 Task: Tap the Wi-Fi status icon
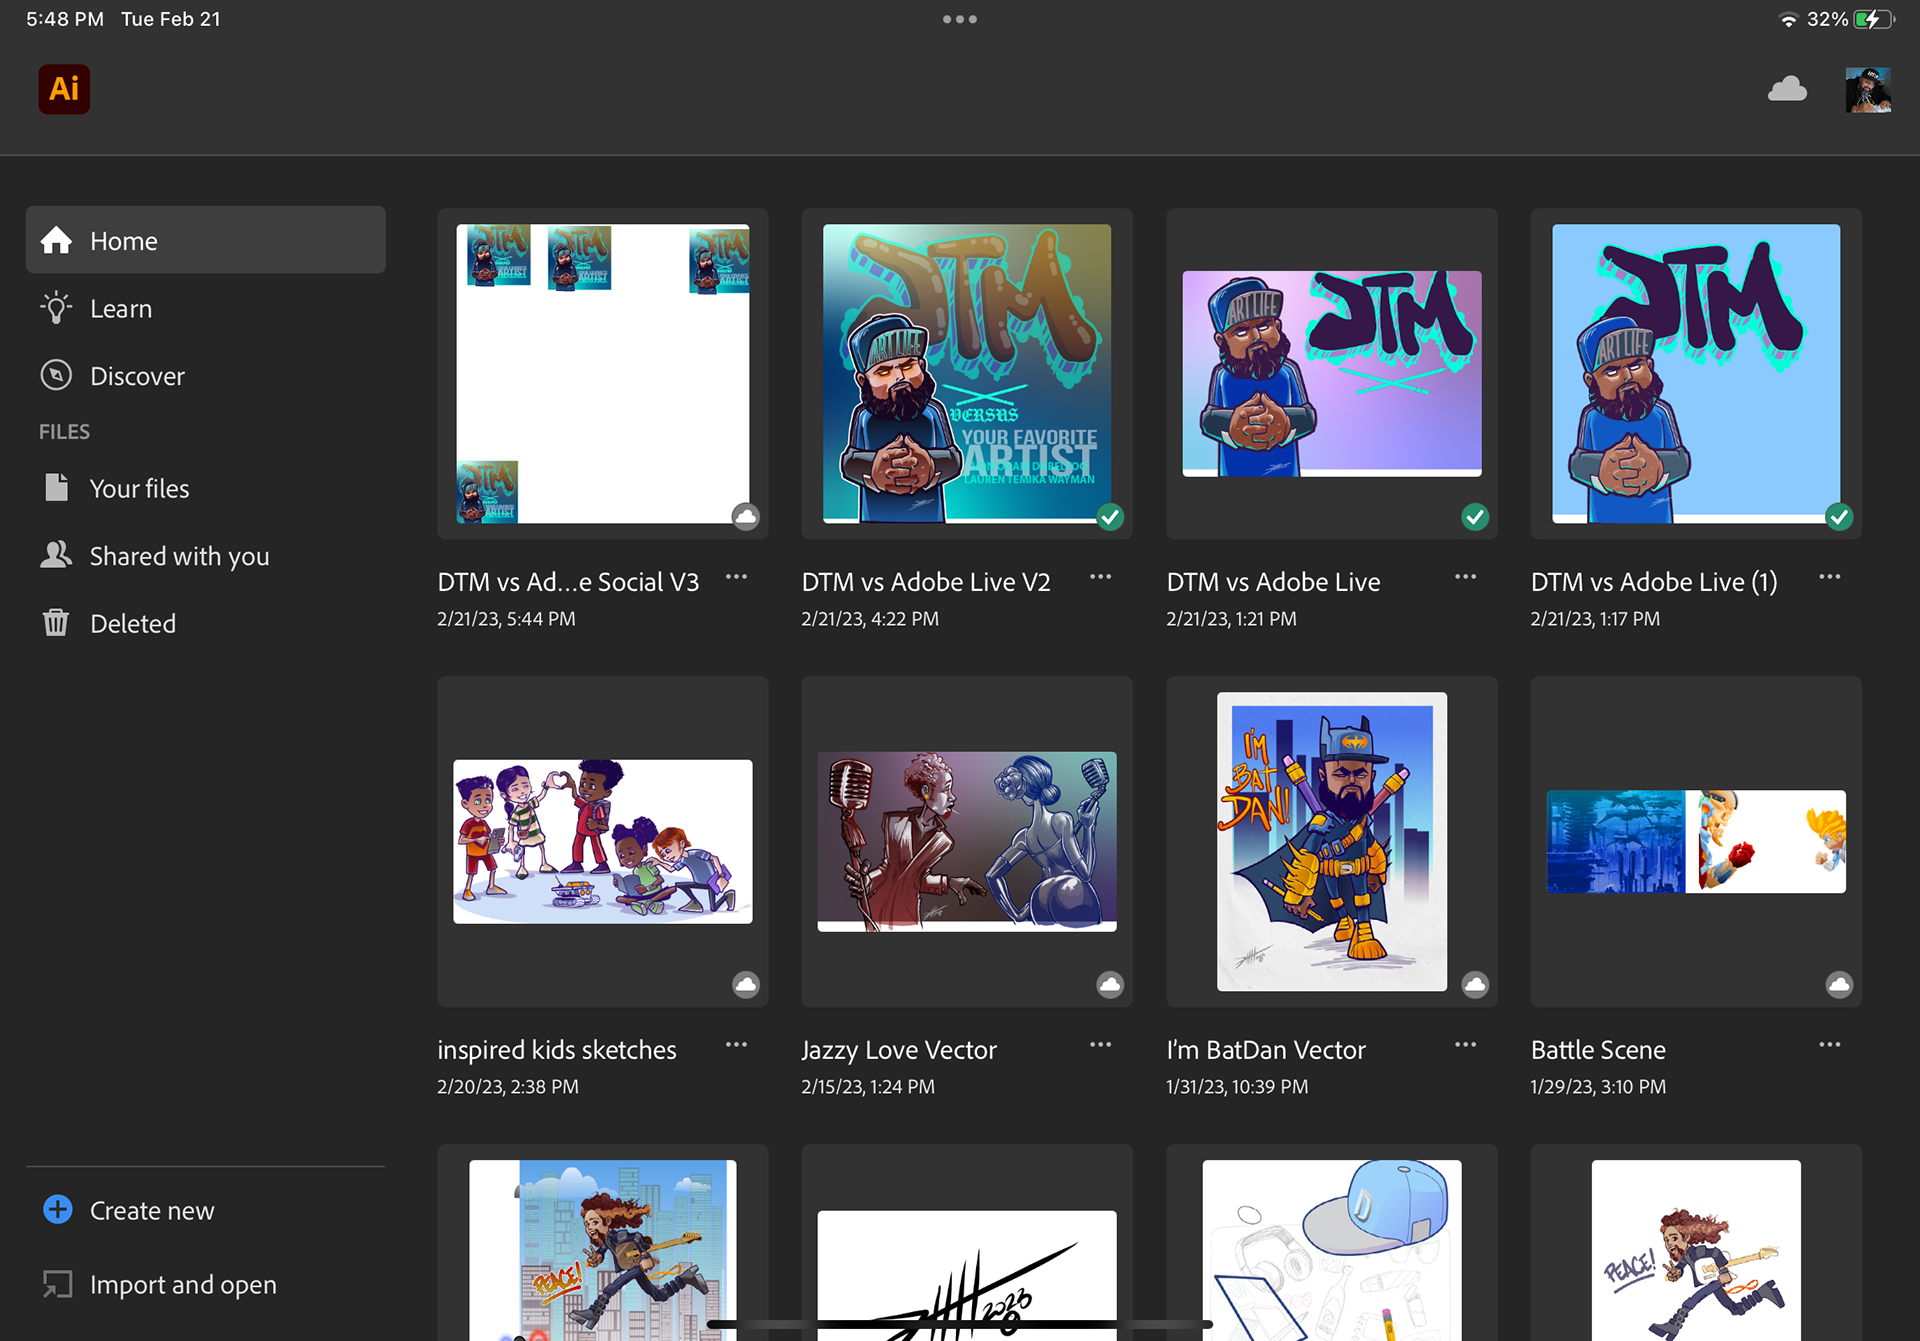coord(1788,20)
